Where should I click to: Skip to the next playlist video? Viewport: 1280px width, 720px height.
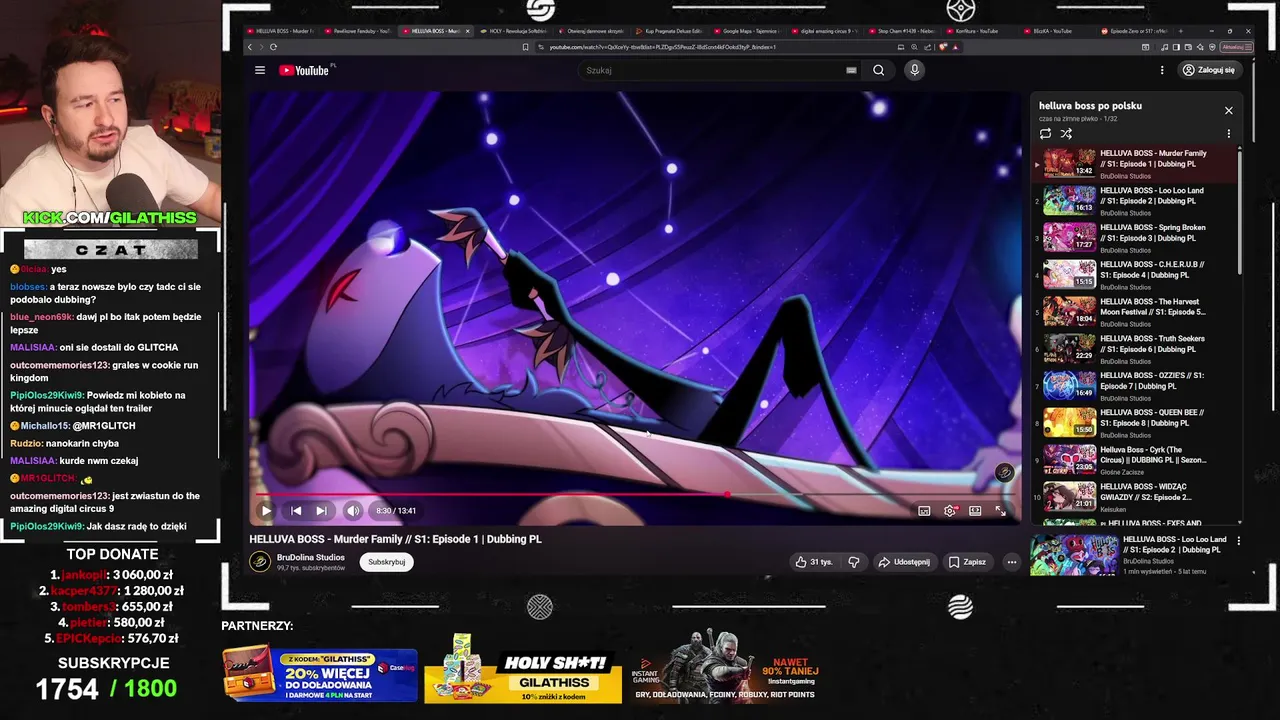tap(321, 511)
